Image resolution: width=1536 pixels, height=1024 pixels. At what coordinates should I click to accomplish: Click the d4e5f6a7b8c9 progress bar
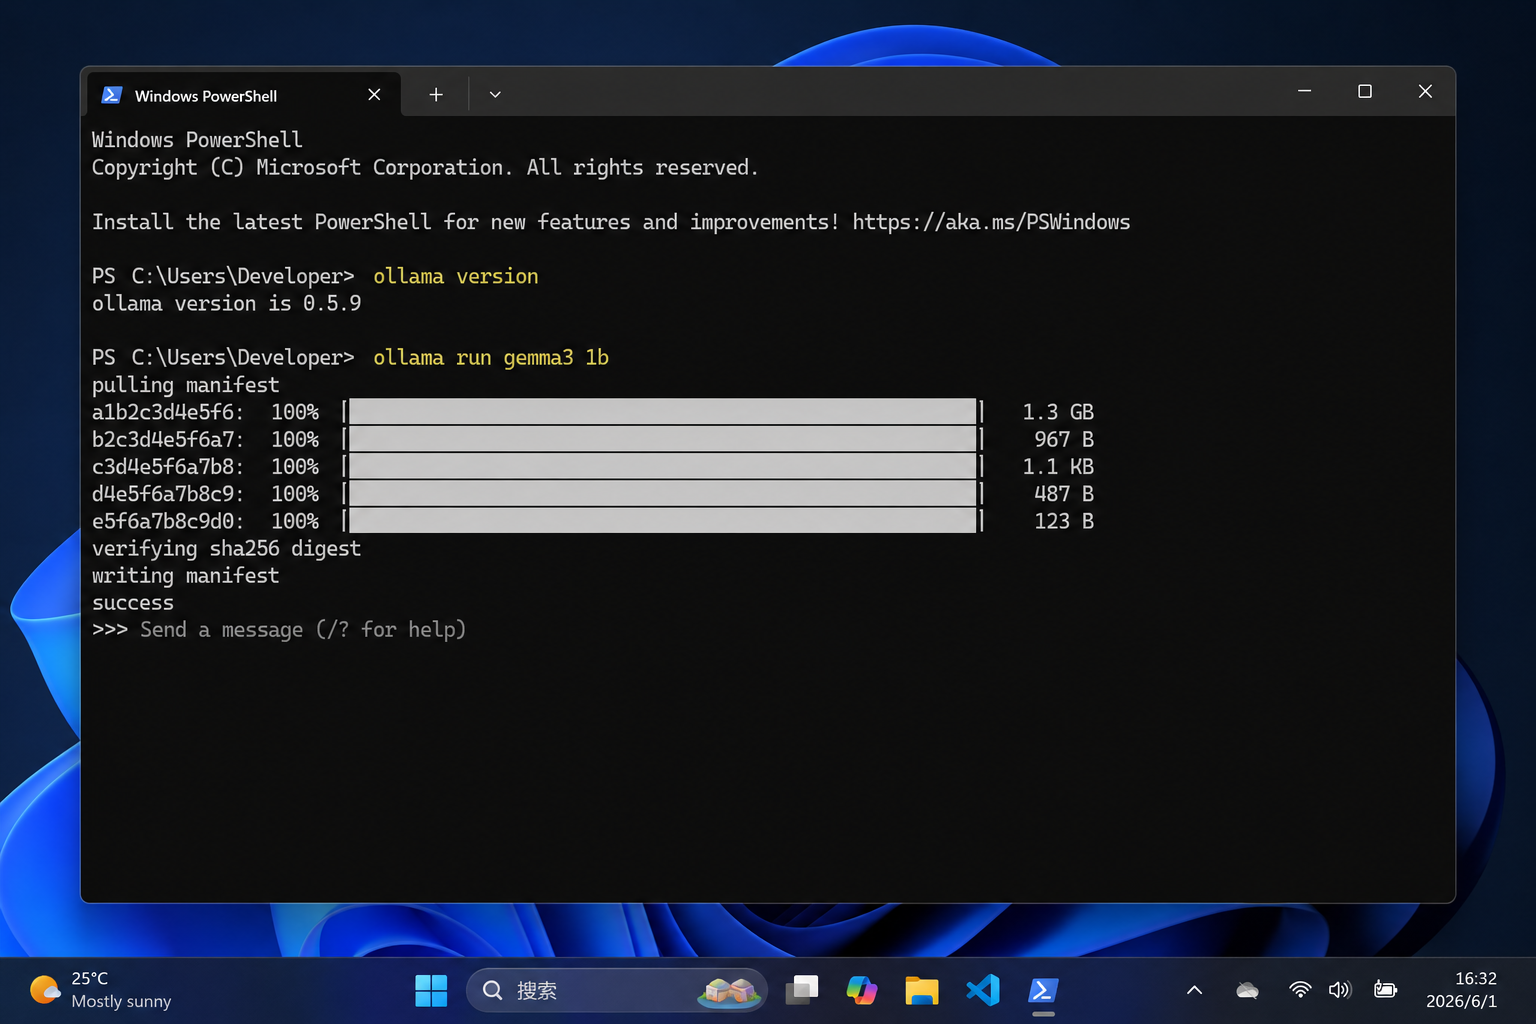(x=663, y=493)
